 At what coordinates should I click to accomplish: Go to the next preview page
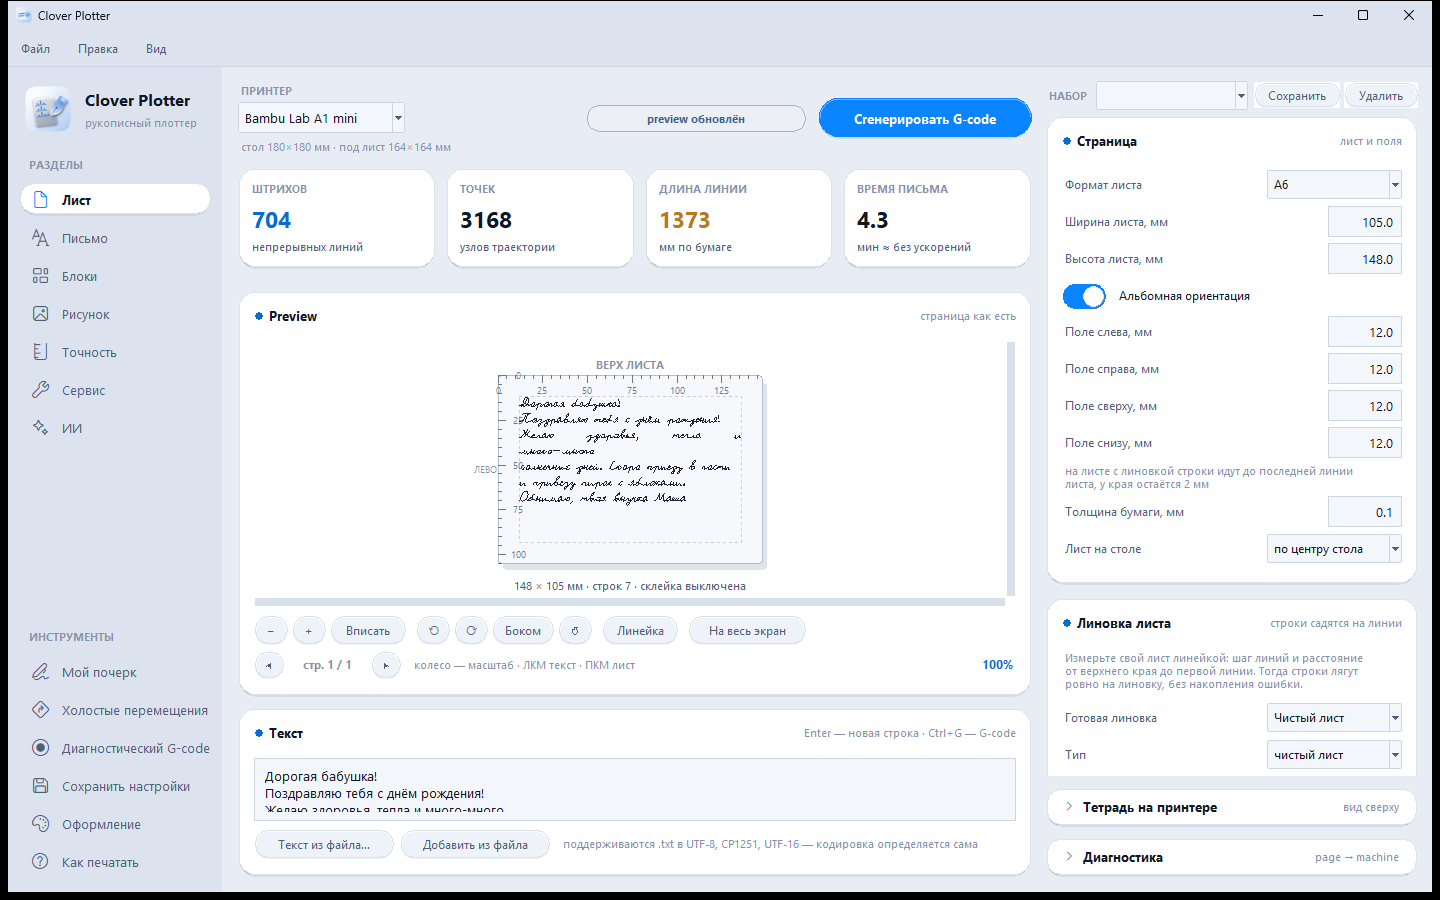coord(386,665)
